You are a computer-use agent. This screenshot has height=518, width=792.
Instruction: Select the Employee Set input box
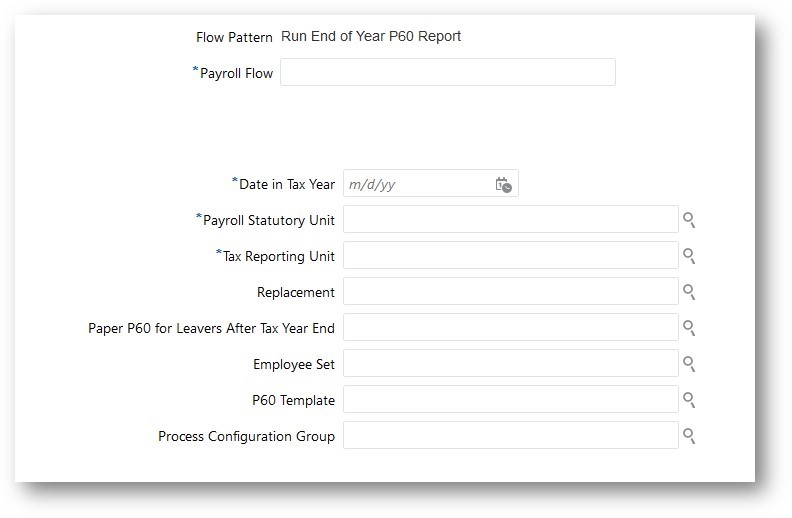point(510,364)
